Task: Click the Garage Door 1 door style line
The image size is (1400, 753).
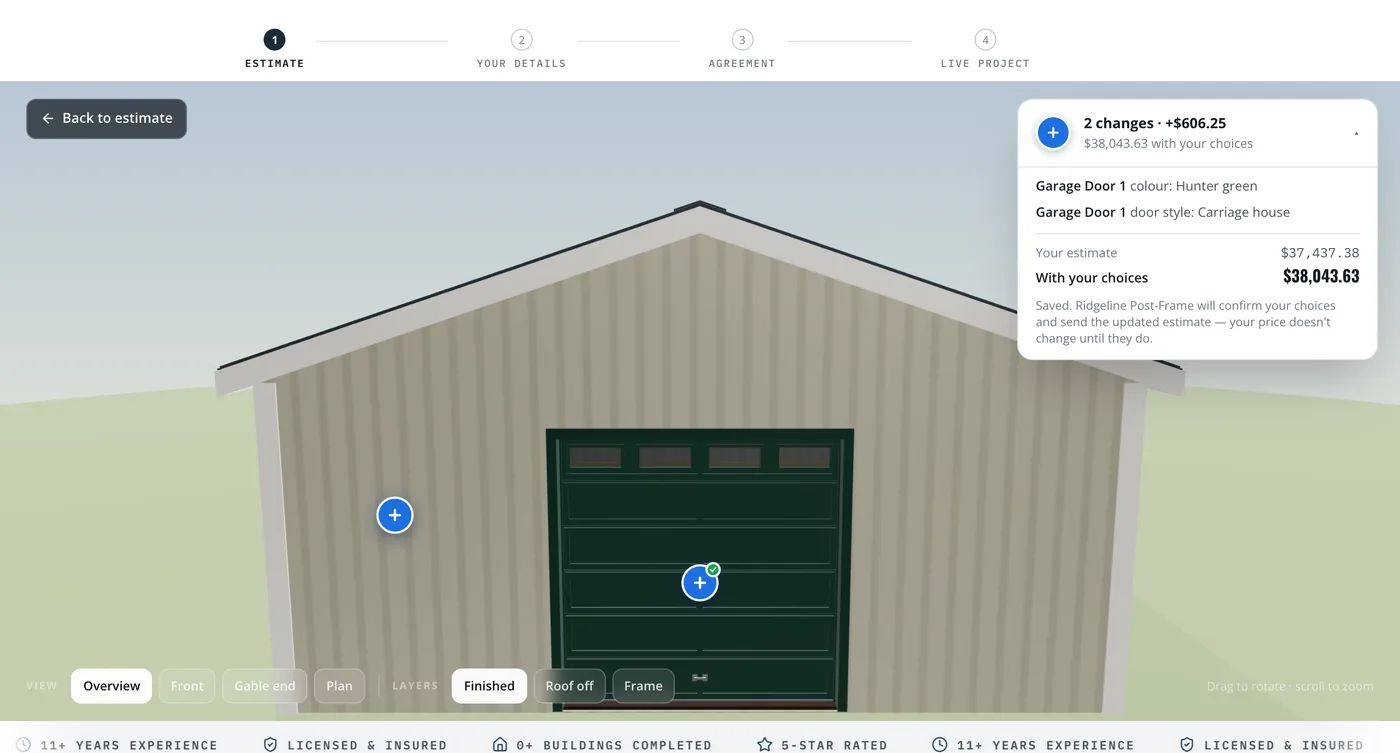Action: click(1162, 212)
